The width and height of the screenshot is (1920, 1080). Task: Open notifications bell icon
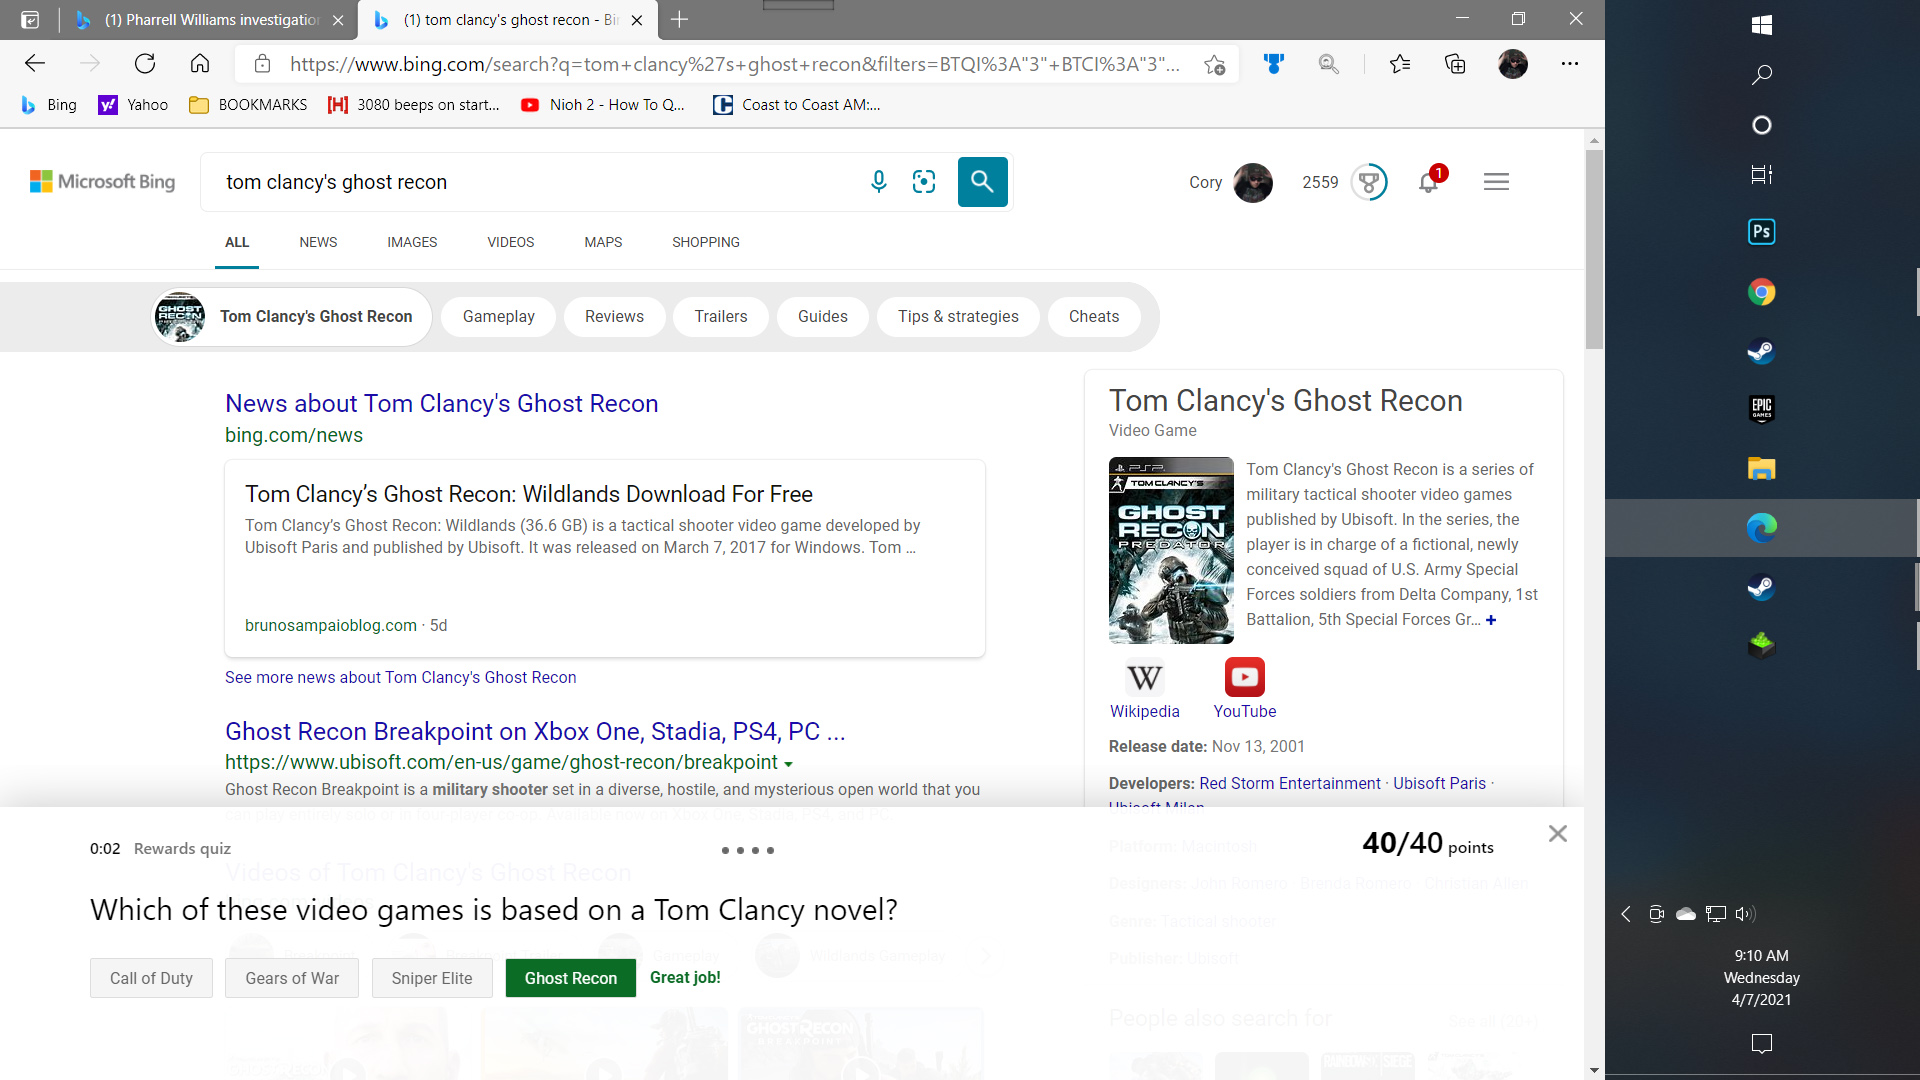point(1428,182)
